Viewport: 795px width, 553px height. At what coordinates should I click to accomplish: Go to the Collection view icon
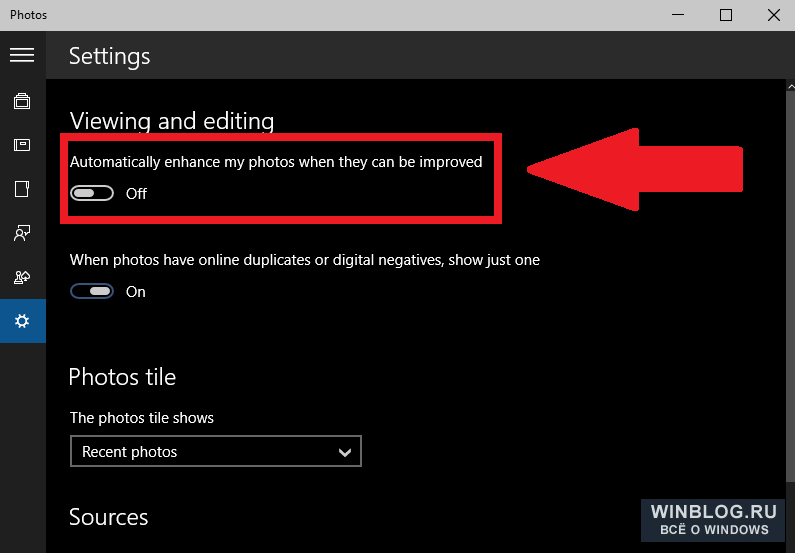tap(22, 101)
